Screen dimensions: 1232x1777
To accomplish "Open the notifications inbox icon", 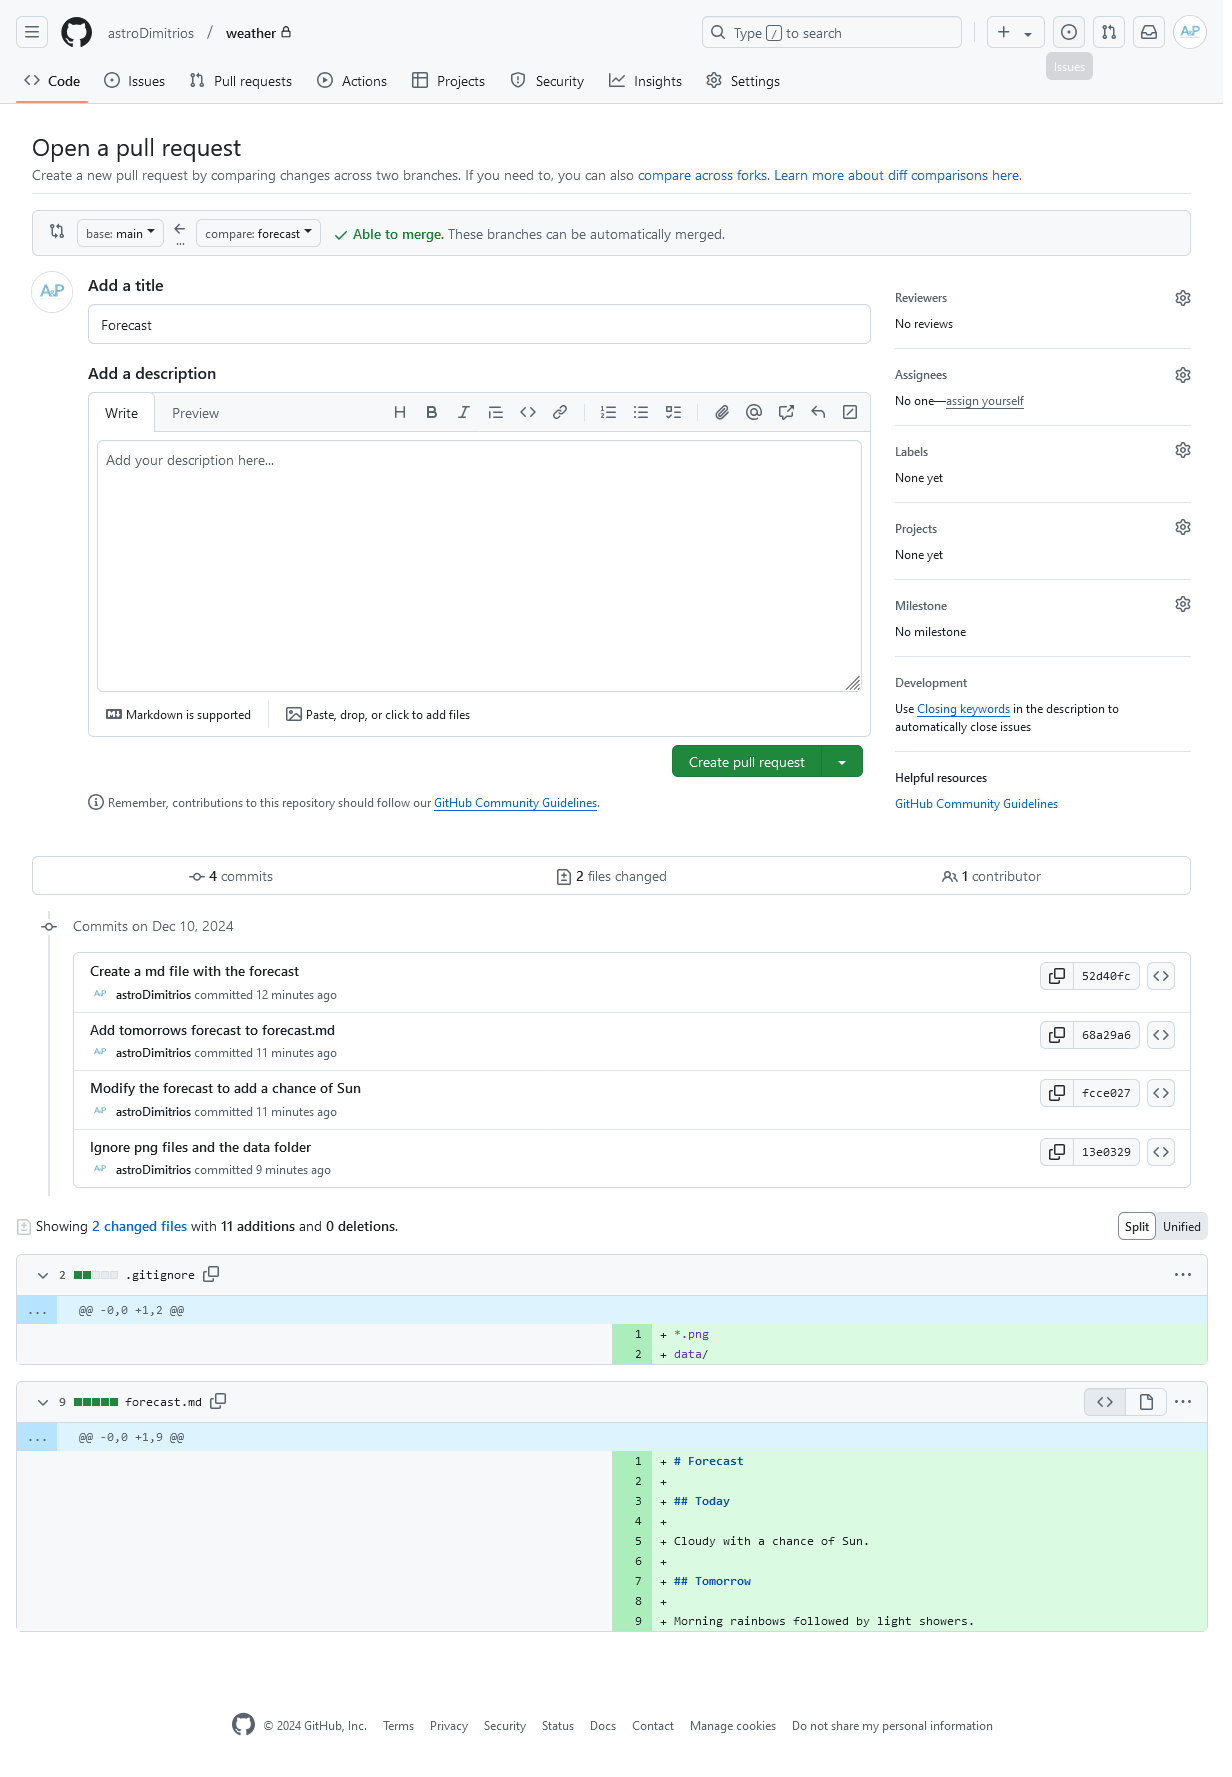I will pos(1149,32).
